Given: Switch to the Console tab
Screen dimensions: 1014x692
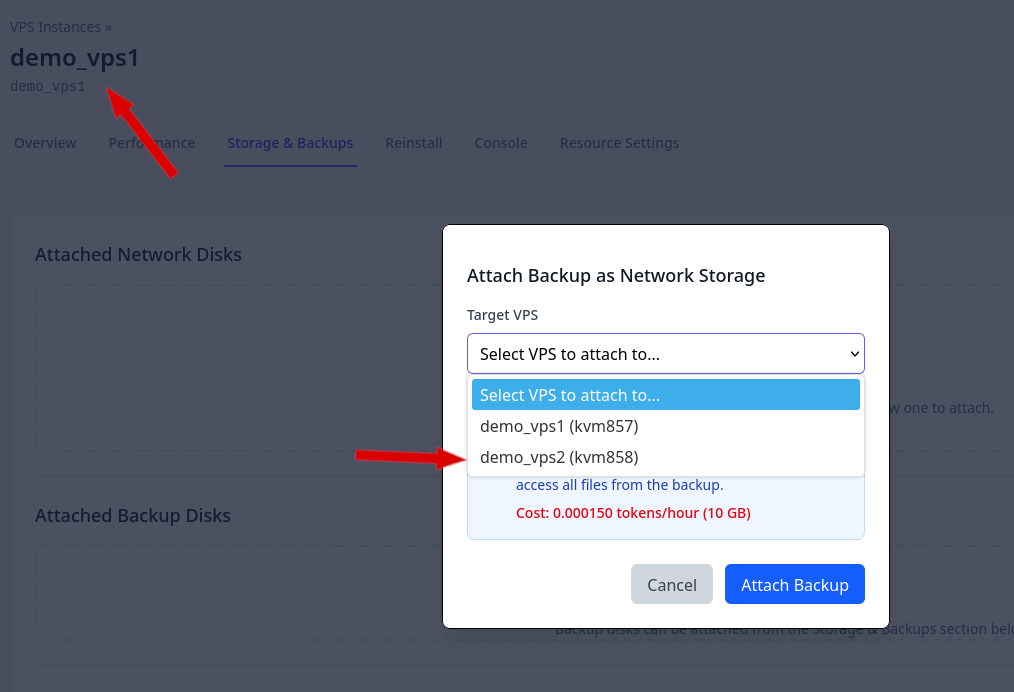Looking at the screenshot, I should pos(500,143).
